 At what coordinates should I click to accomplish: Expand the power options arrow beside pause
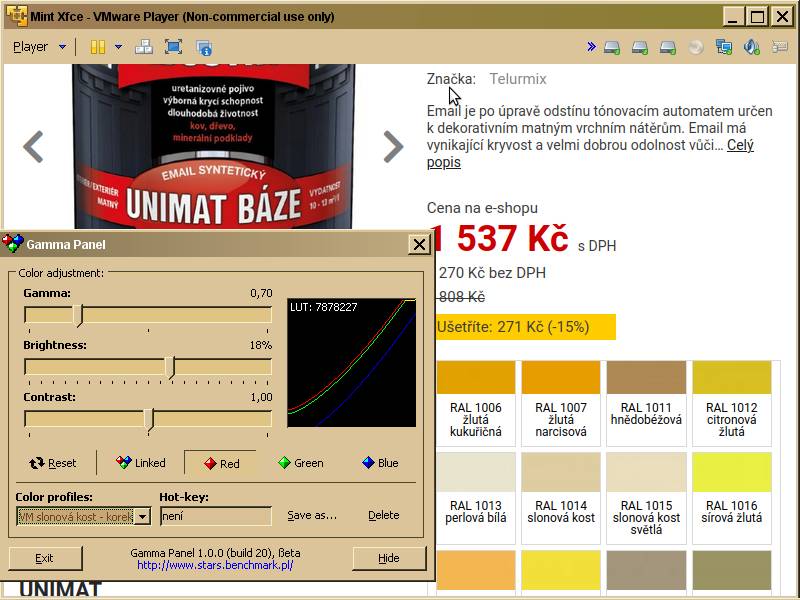118,47
